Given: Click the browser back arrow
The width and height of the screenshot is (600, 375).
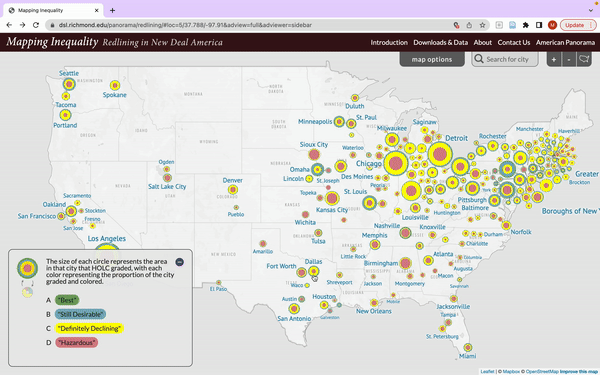Looking at the screenshot, I should (9, 25).
